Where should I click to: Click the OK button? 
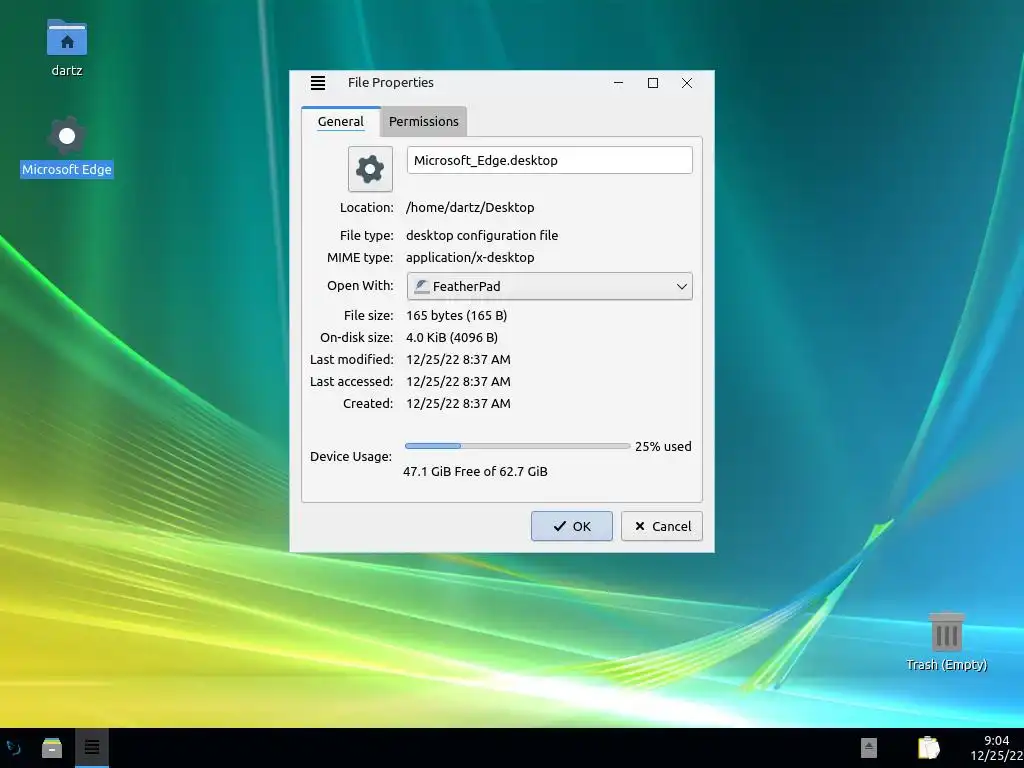point(571,526)
